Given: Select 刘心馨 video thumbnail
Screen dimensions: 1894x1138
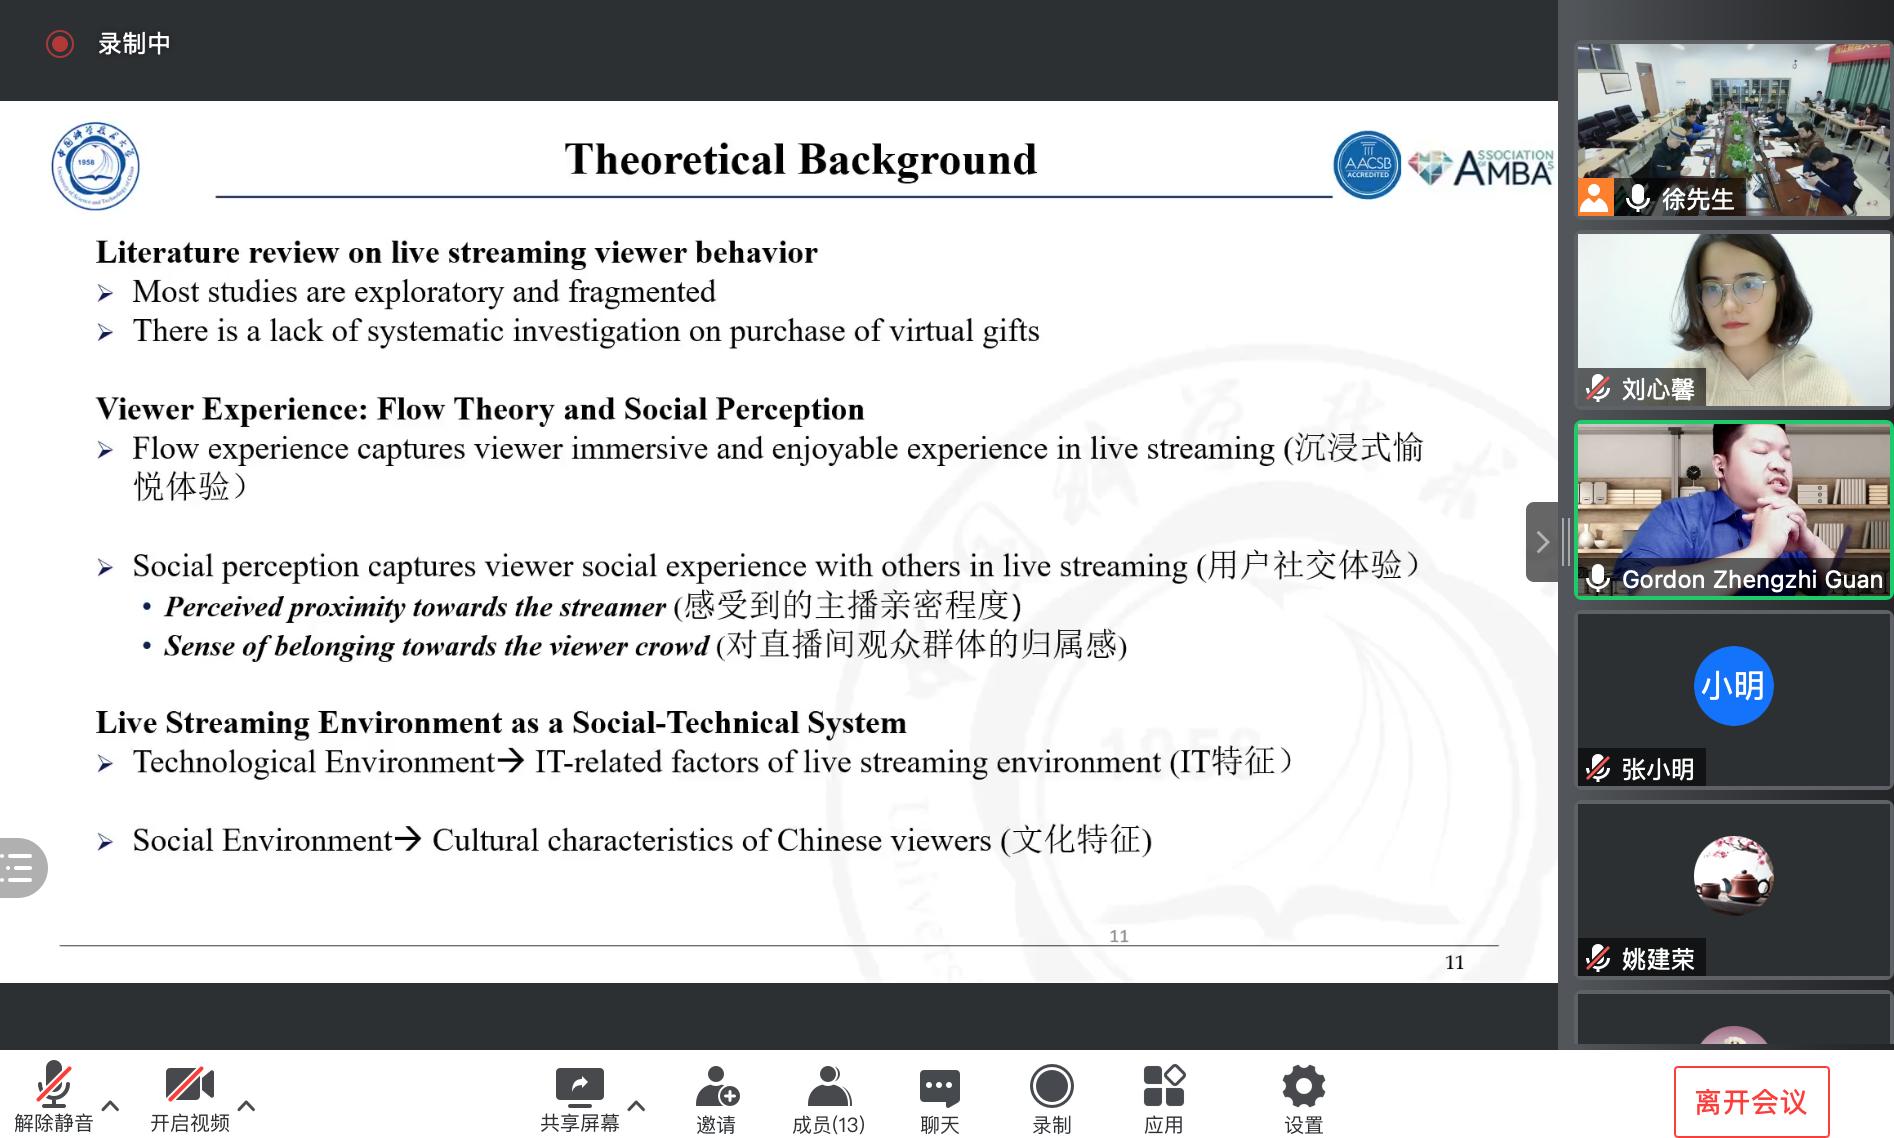Looking at the screenshot, I should (x=1733, y=320).
